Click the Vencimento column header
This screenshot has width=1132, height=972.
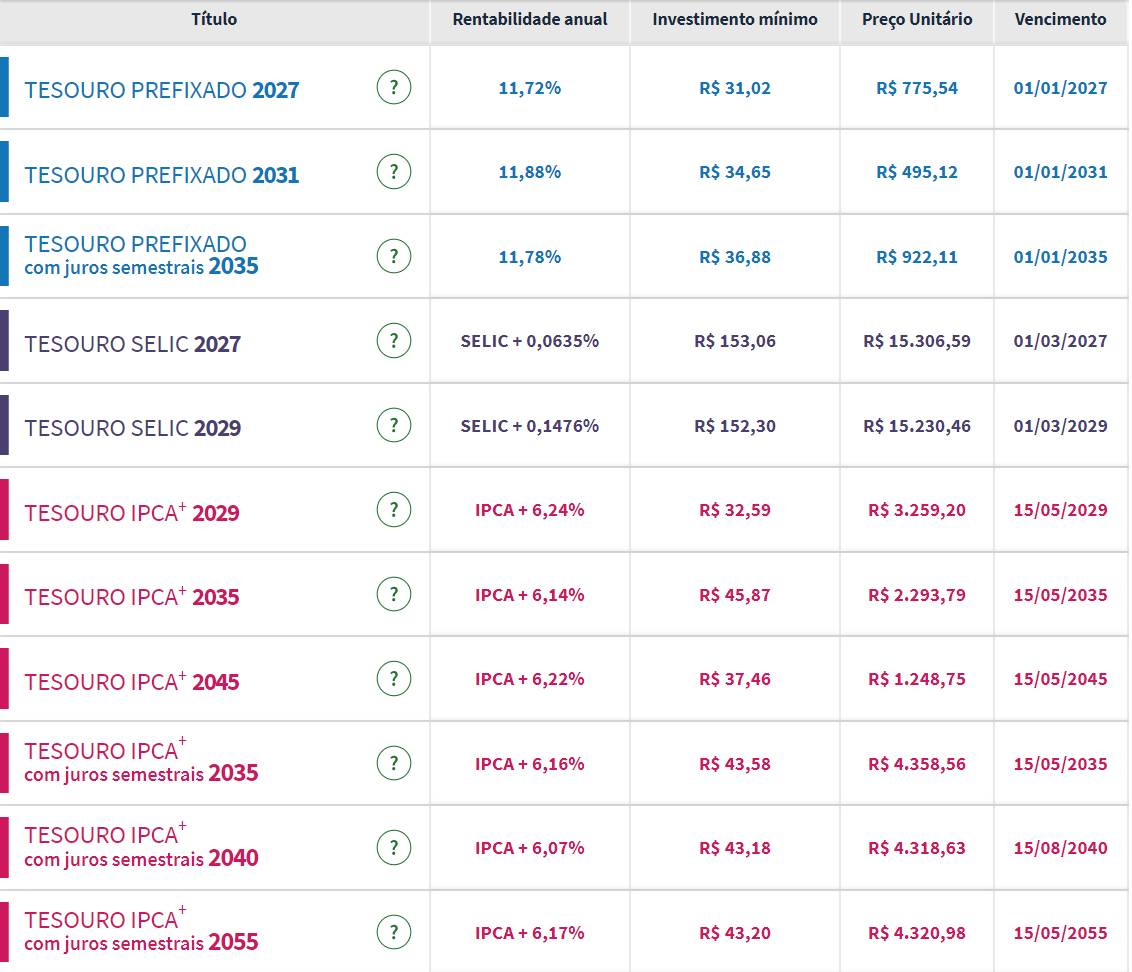(x=1060, y=20)
